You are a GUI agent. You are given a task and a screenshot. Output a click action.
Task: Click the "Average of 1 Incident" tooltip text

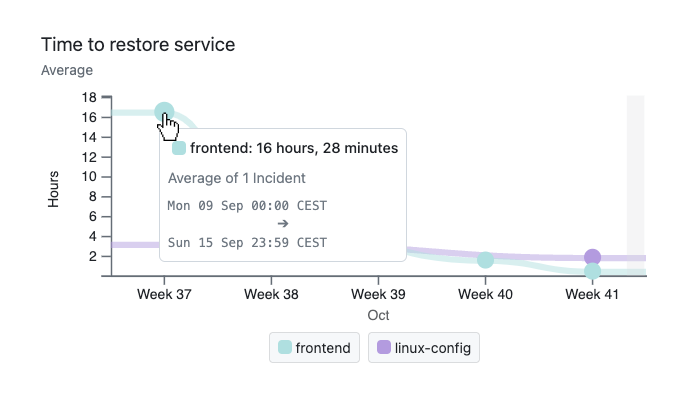pyautogui.click(x=236, y=178)
